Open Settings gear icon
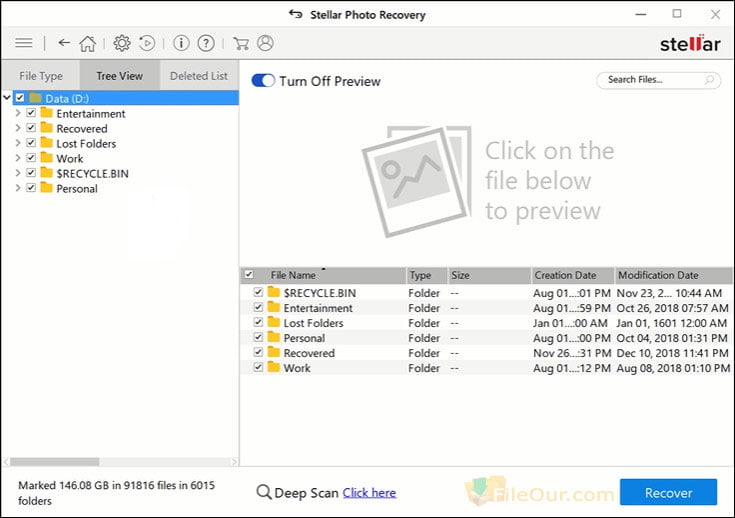This screenshot has width=735, height=518. pos(122,43)
